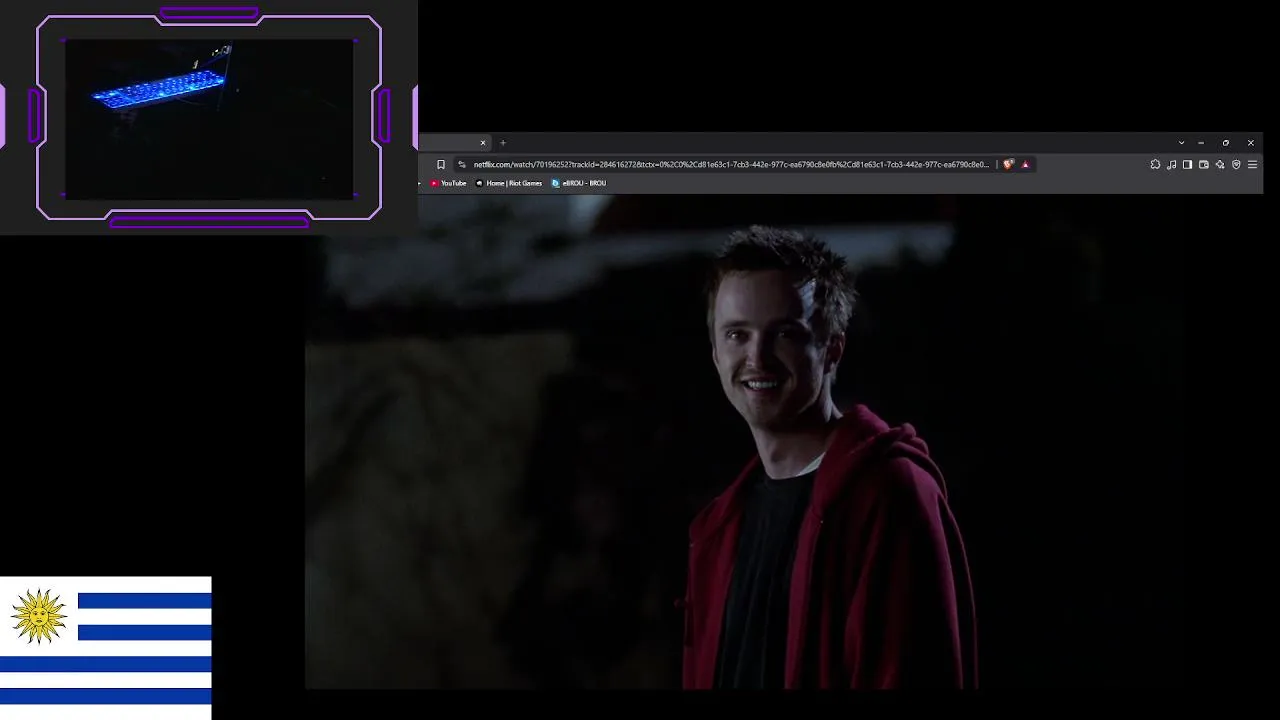
Task: View site information icon beside the URL
Action: pyautogui.click(x=462, y=165)
